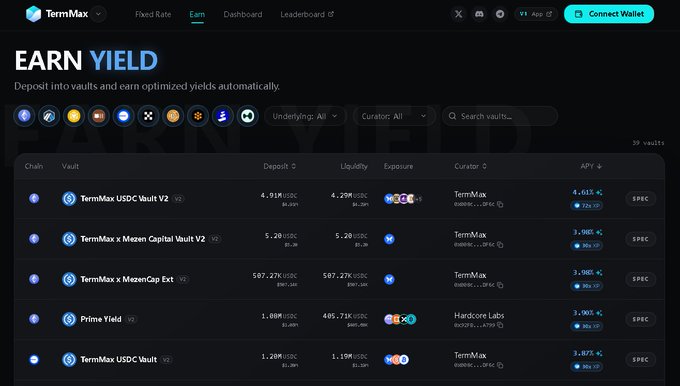This screenshot has width=680, height=386.
Task: Sort table by APY column
Action: (x=591, y=166)
